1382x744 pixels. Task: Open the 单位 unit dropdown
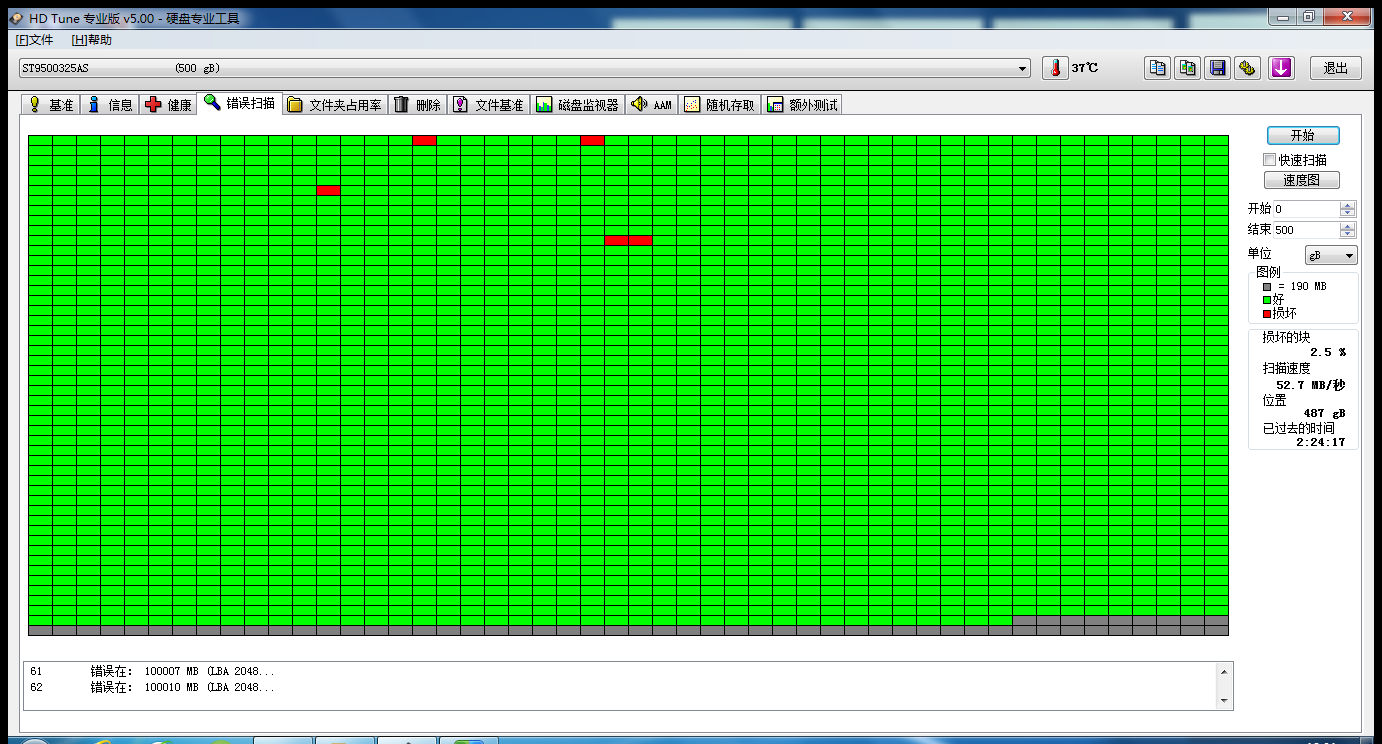pyautogui.click(x=1331, y=255)
